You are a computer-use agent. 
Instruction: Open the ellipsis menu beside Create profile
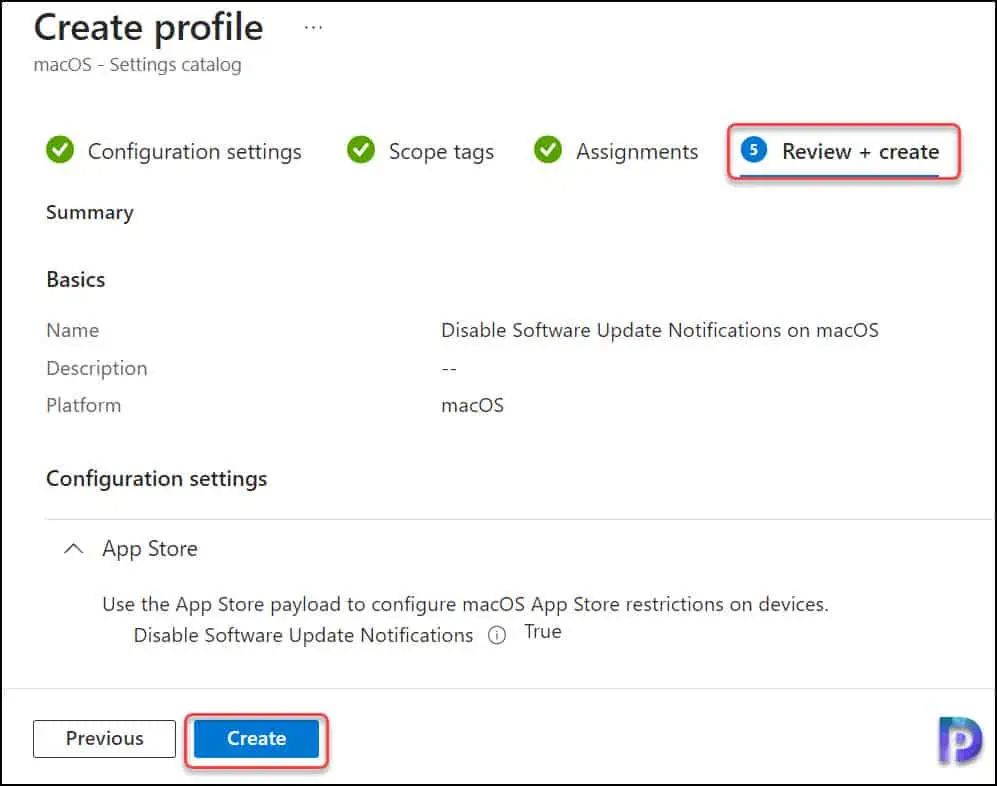[313, 28]
